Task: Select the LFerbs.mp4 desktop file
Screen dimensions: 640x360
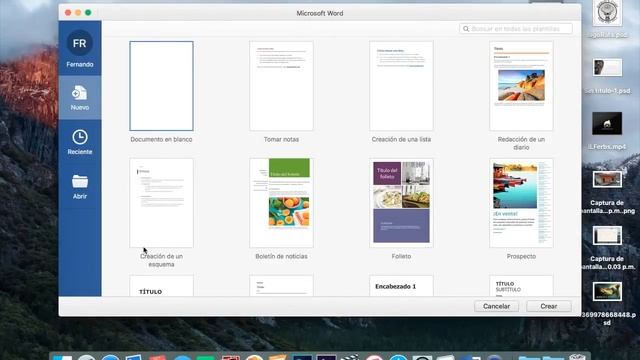Action: point(607,123)
